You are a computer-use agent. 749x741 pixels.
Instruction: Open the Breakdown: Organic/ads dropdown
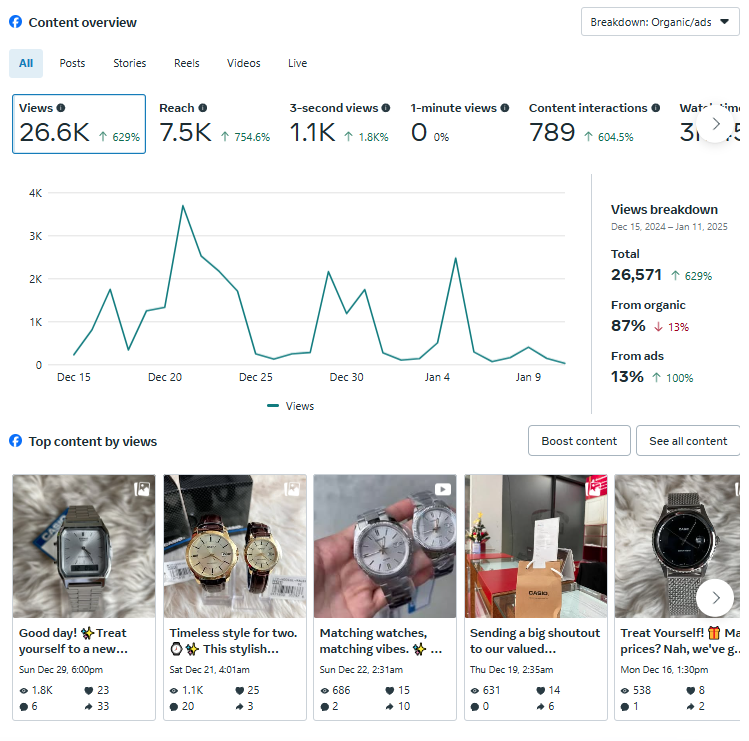point(660,22)
